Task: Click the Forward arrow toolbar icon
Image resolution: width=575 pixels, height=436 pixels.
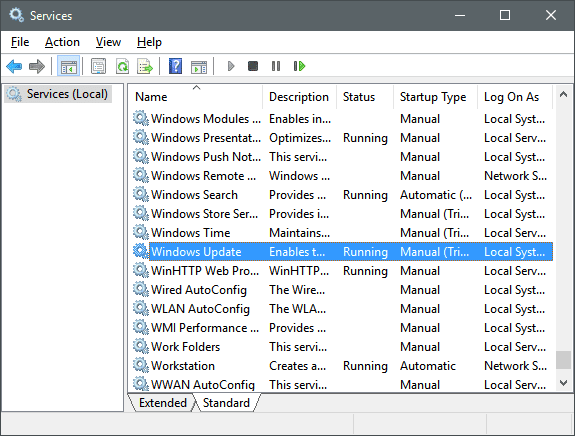Action: point(37,66)
